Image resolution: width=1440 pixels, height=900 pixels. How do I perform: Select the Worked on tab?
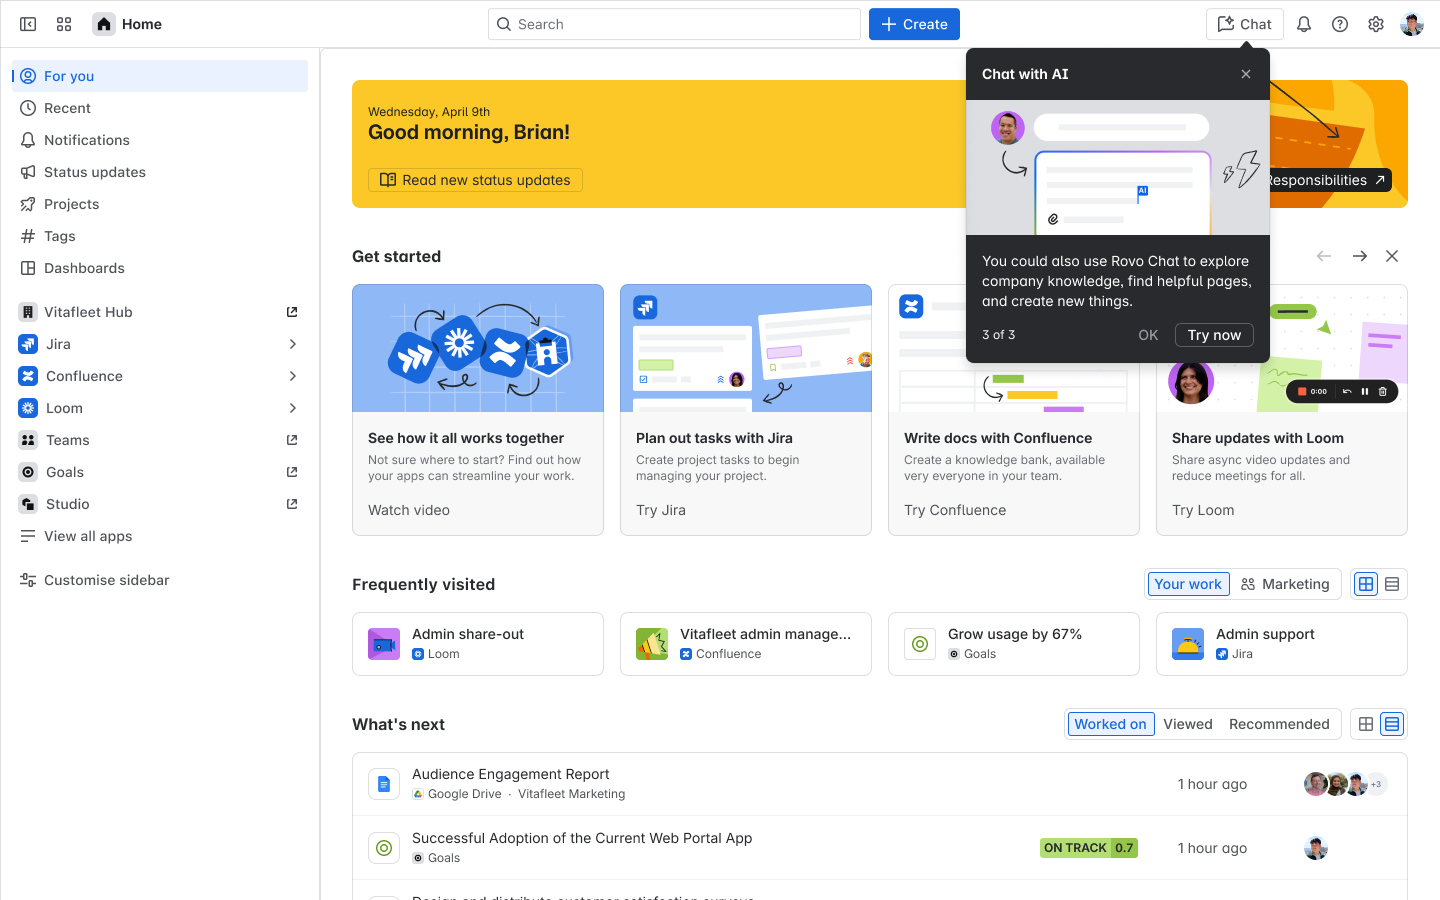coord(1110,724)
